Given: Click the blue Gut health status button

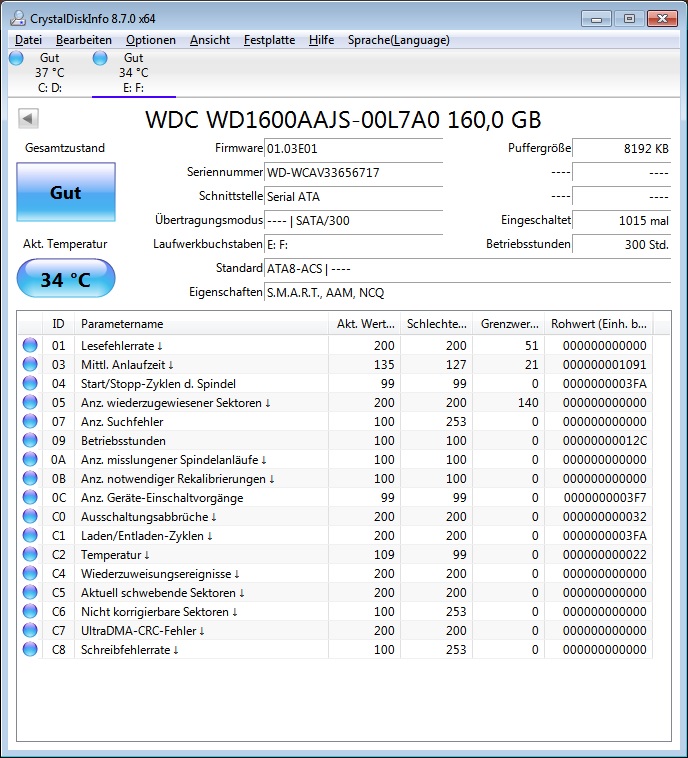Looking at the screenshot, I should pyautogui.click(x=66, y=192).
